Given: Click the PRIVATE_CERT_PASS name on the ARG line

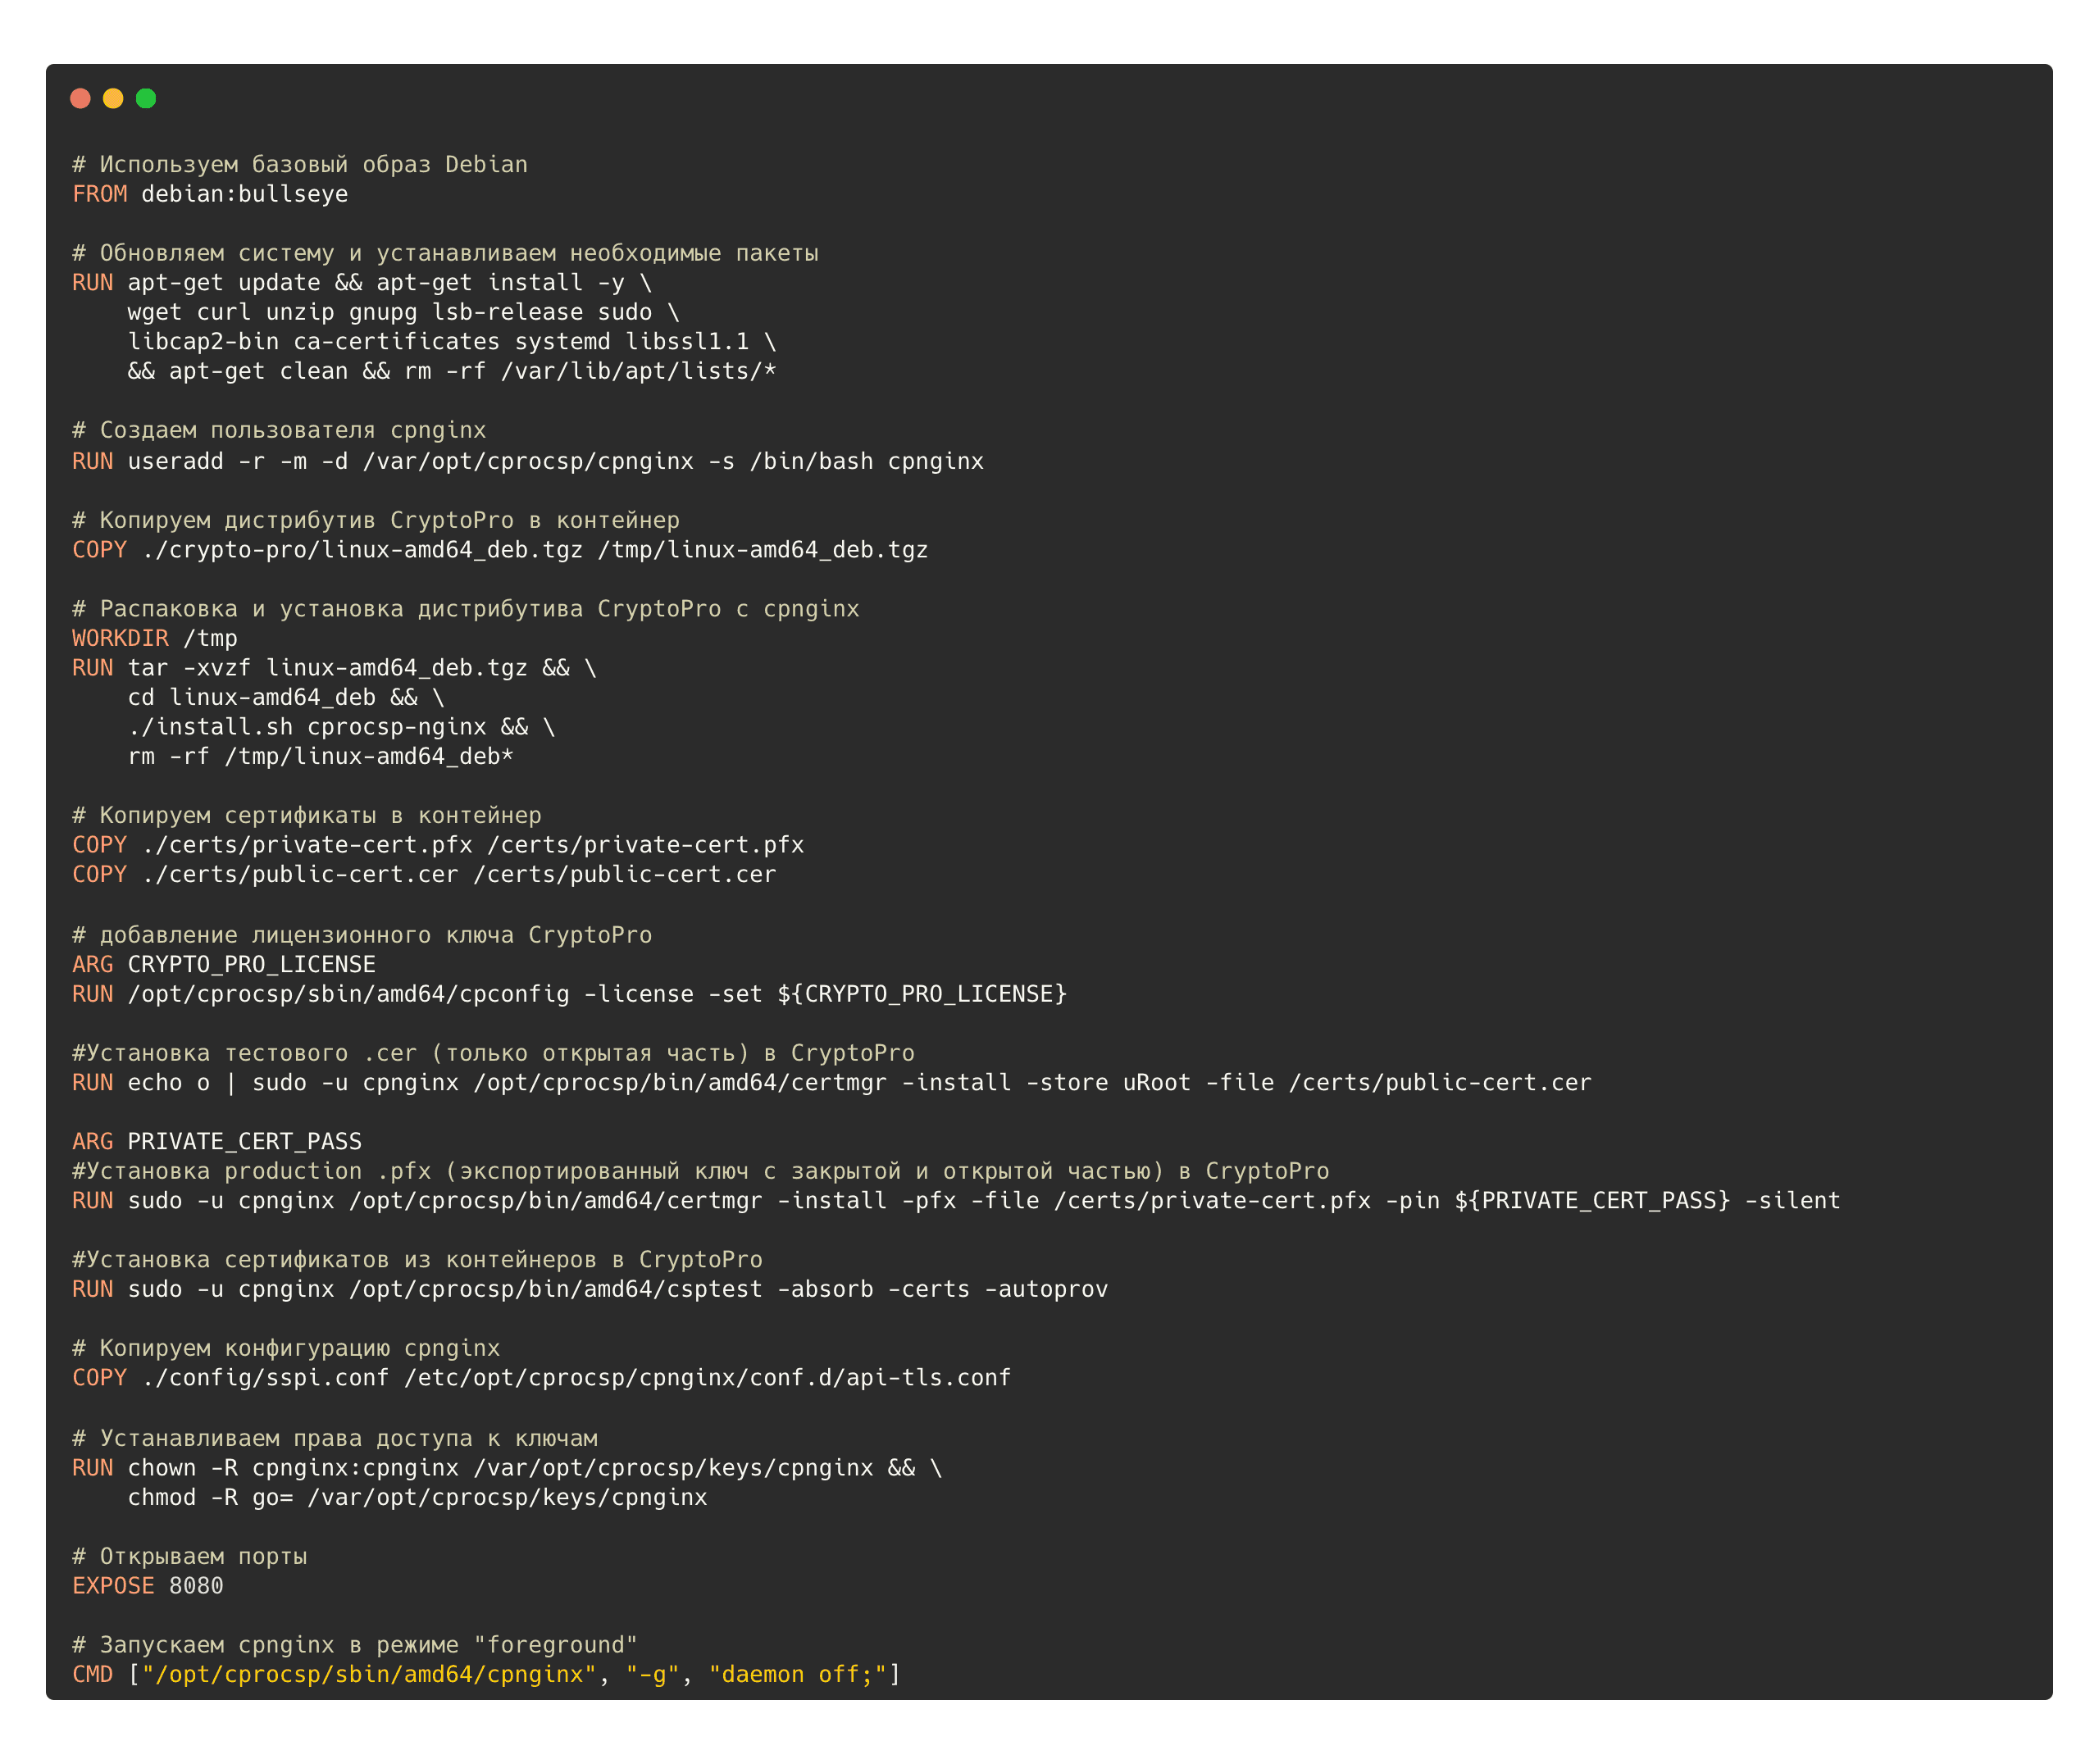Looking at the screenshot, I should [244, 1142].
